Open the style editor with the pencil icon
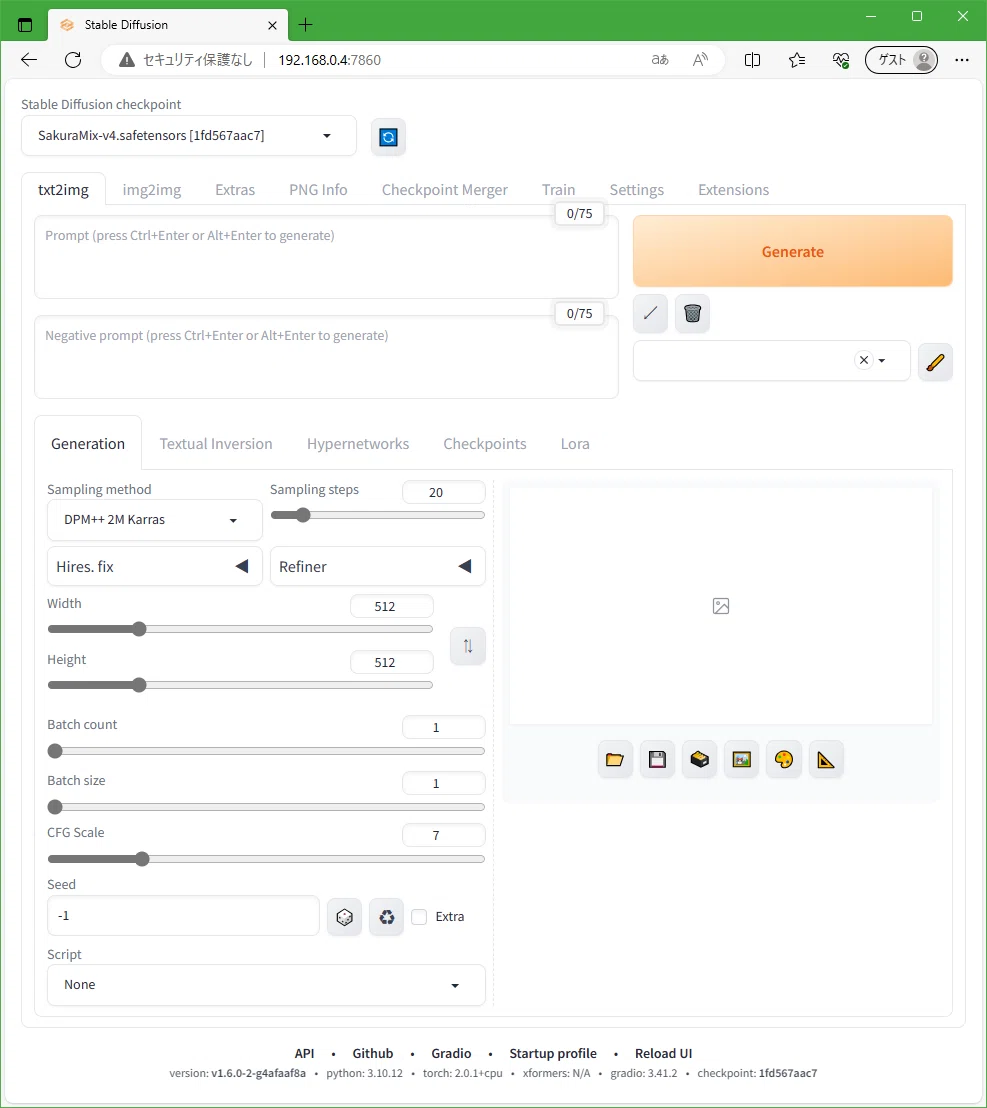Screen dimensions: 987x1108 (x=935, y=363)
